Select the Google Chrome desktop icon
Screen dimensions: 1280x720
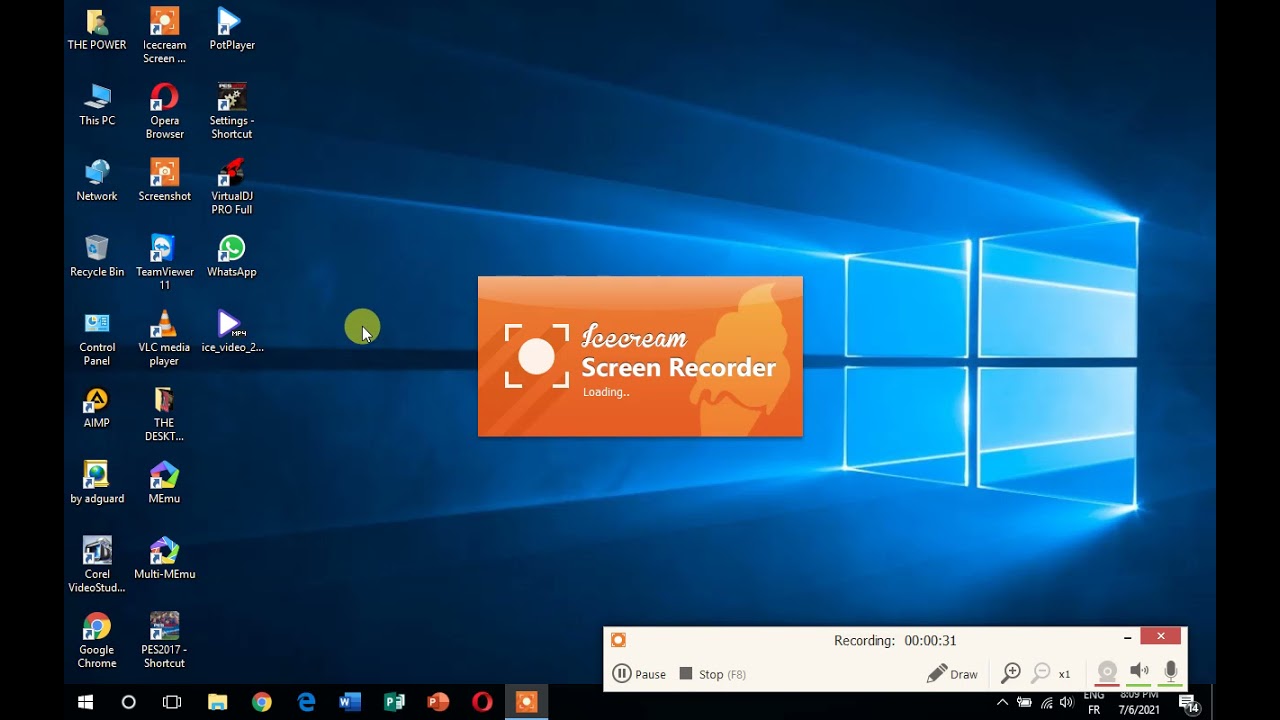[x=97, y=642]
